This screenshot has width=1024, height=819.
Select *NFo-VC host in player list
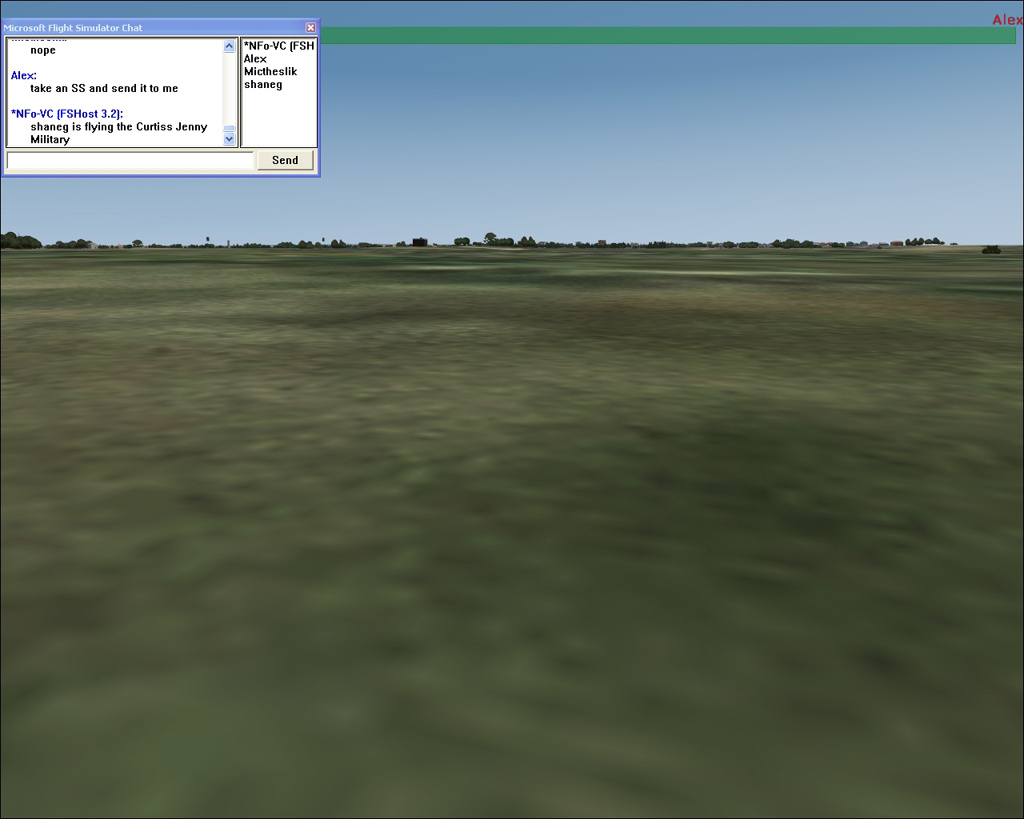pos(279,46)
